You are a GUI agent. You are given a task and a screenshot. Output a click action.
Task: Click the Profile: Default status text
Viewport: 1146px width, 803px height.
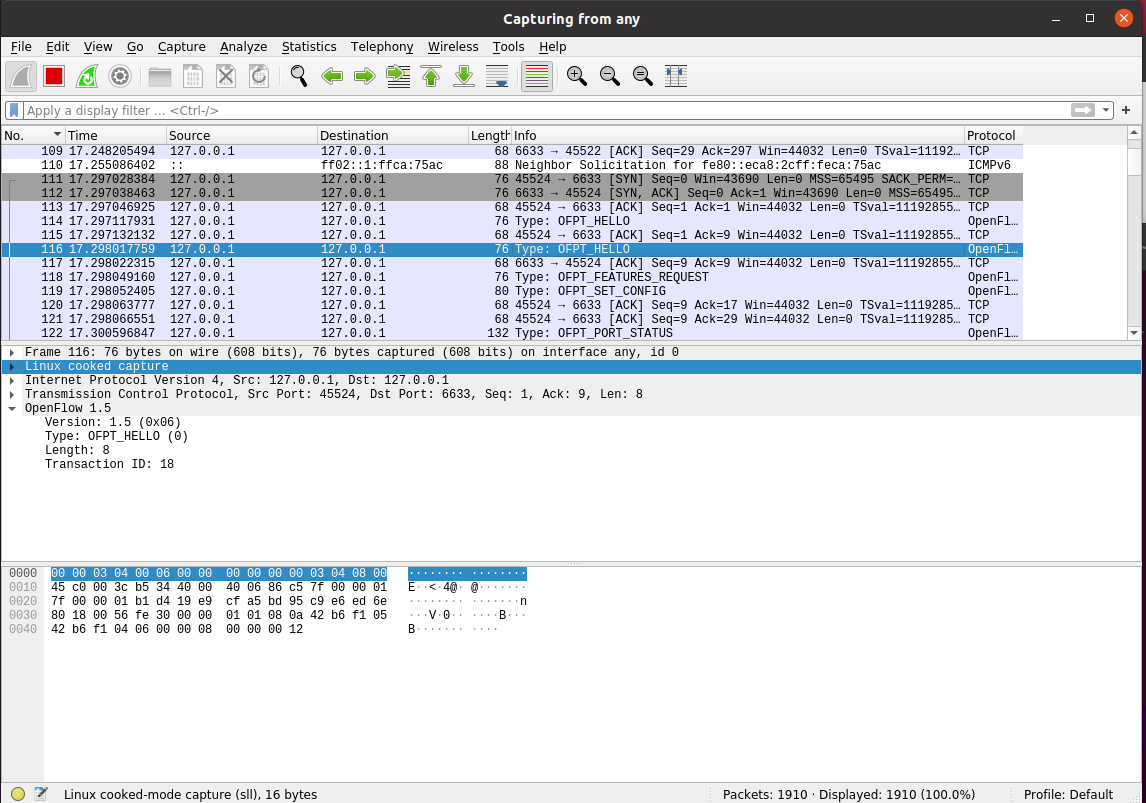pos(1068,794)
